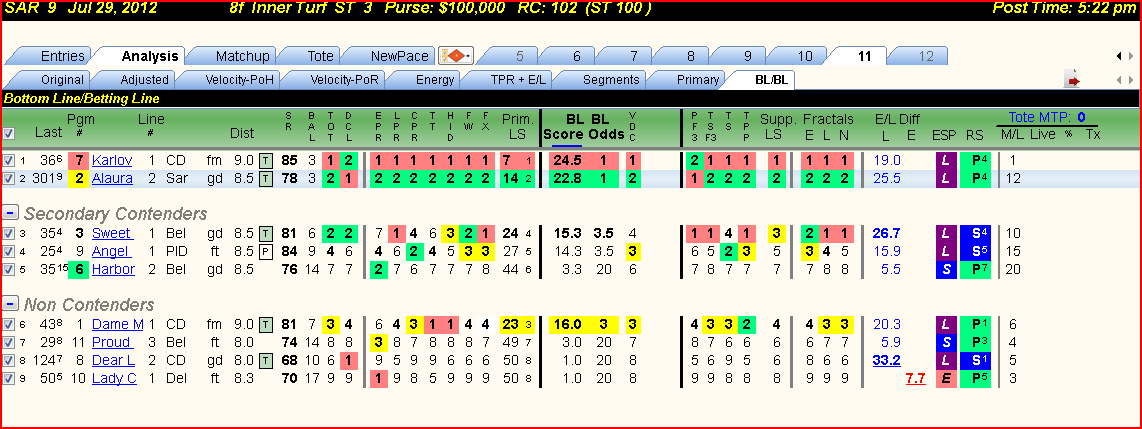This screenshot has width=1142, height=429.
Task: Click the T turf icon in Alaura row
Action: pyautogui.click(x=266, y=178)
